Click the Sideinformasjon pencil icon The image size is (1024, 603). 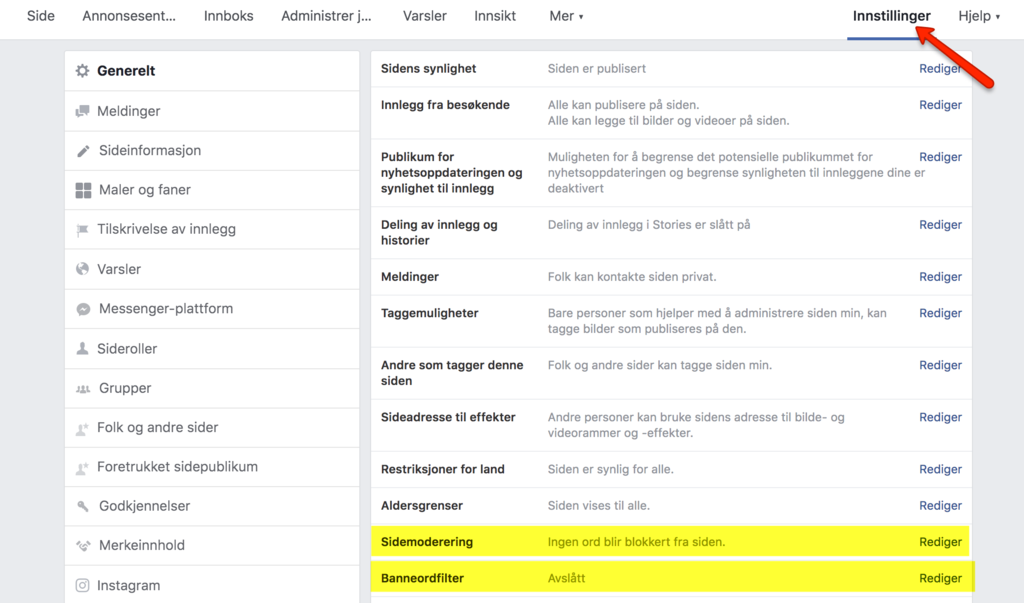pyautogui.click(x=83, y=151)
